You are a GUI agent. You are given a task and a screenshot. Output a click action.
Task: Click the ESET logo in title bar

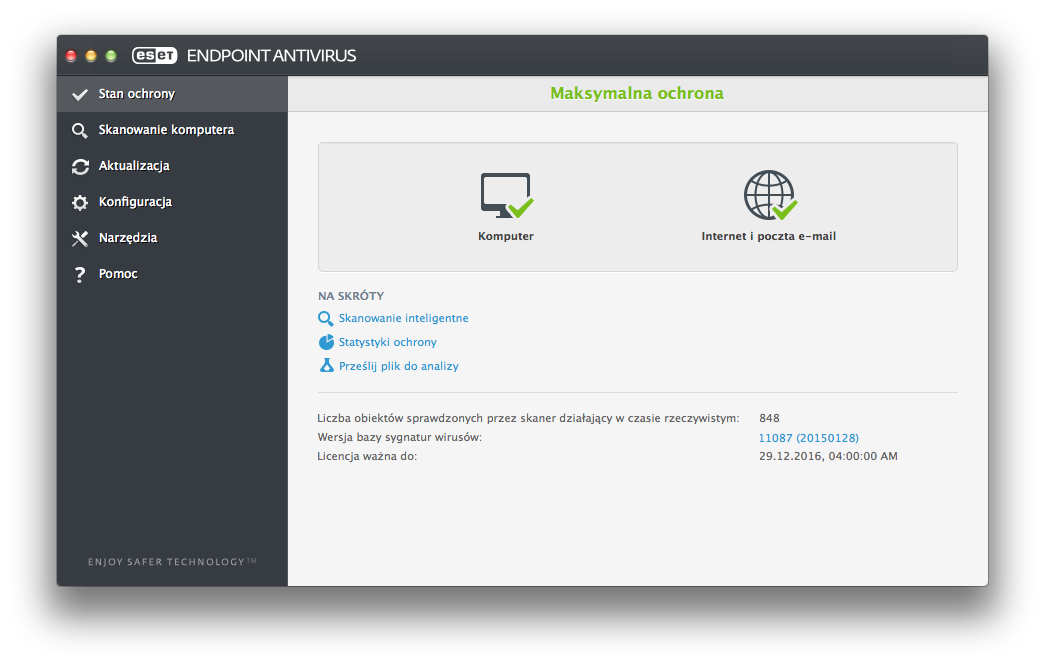(x=155, y=55)
